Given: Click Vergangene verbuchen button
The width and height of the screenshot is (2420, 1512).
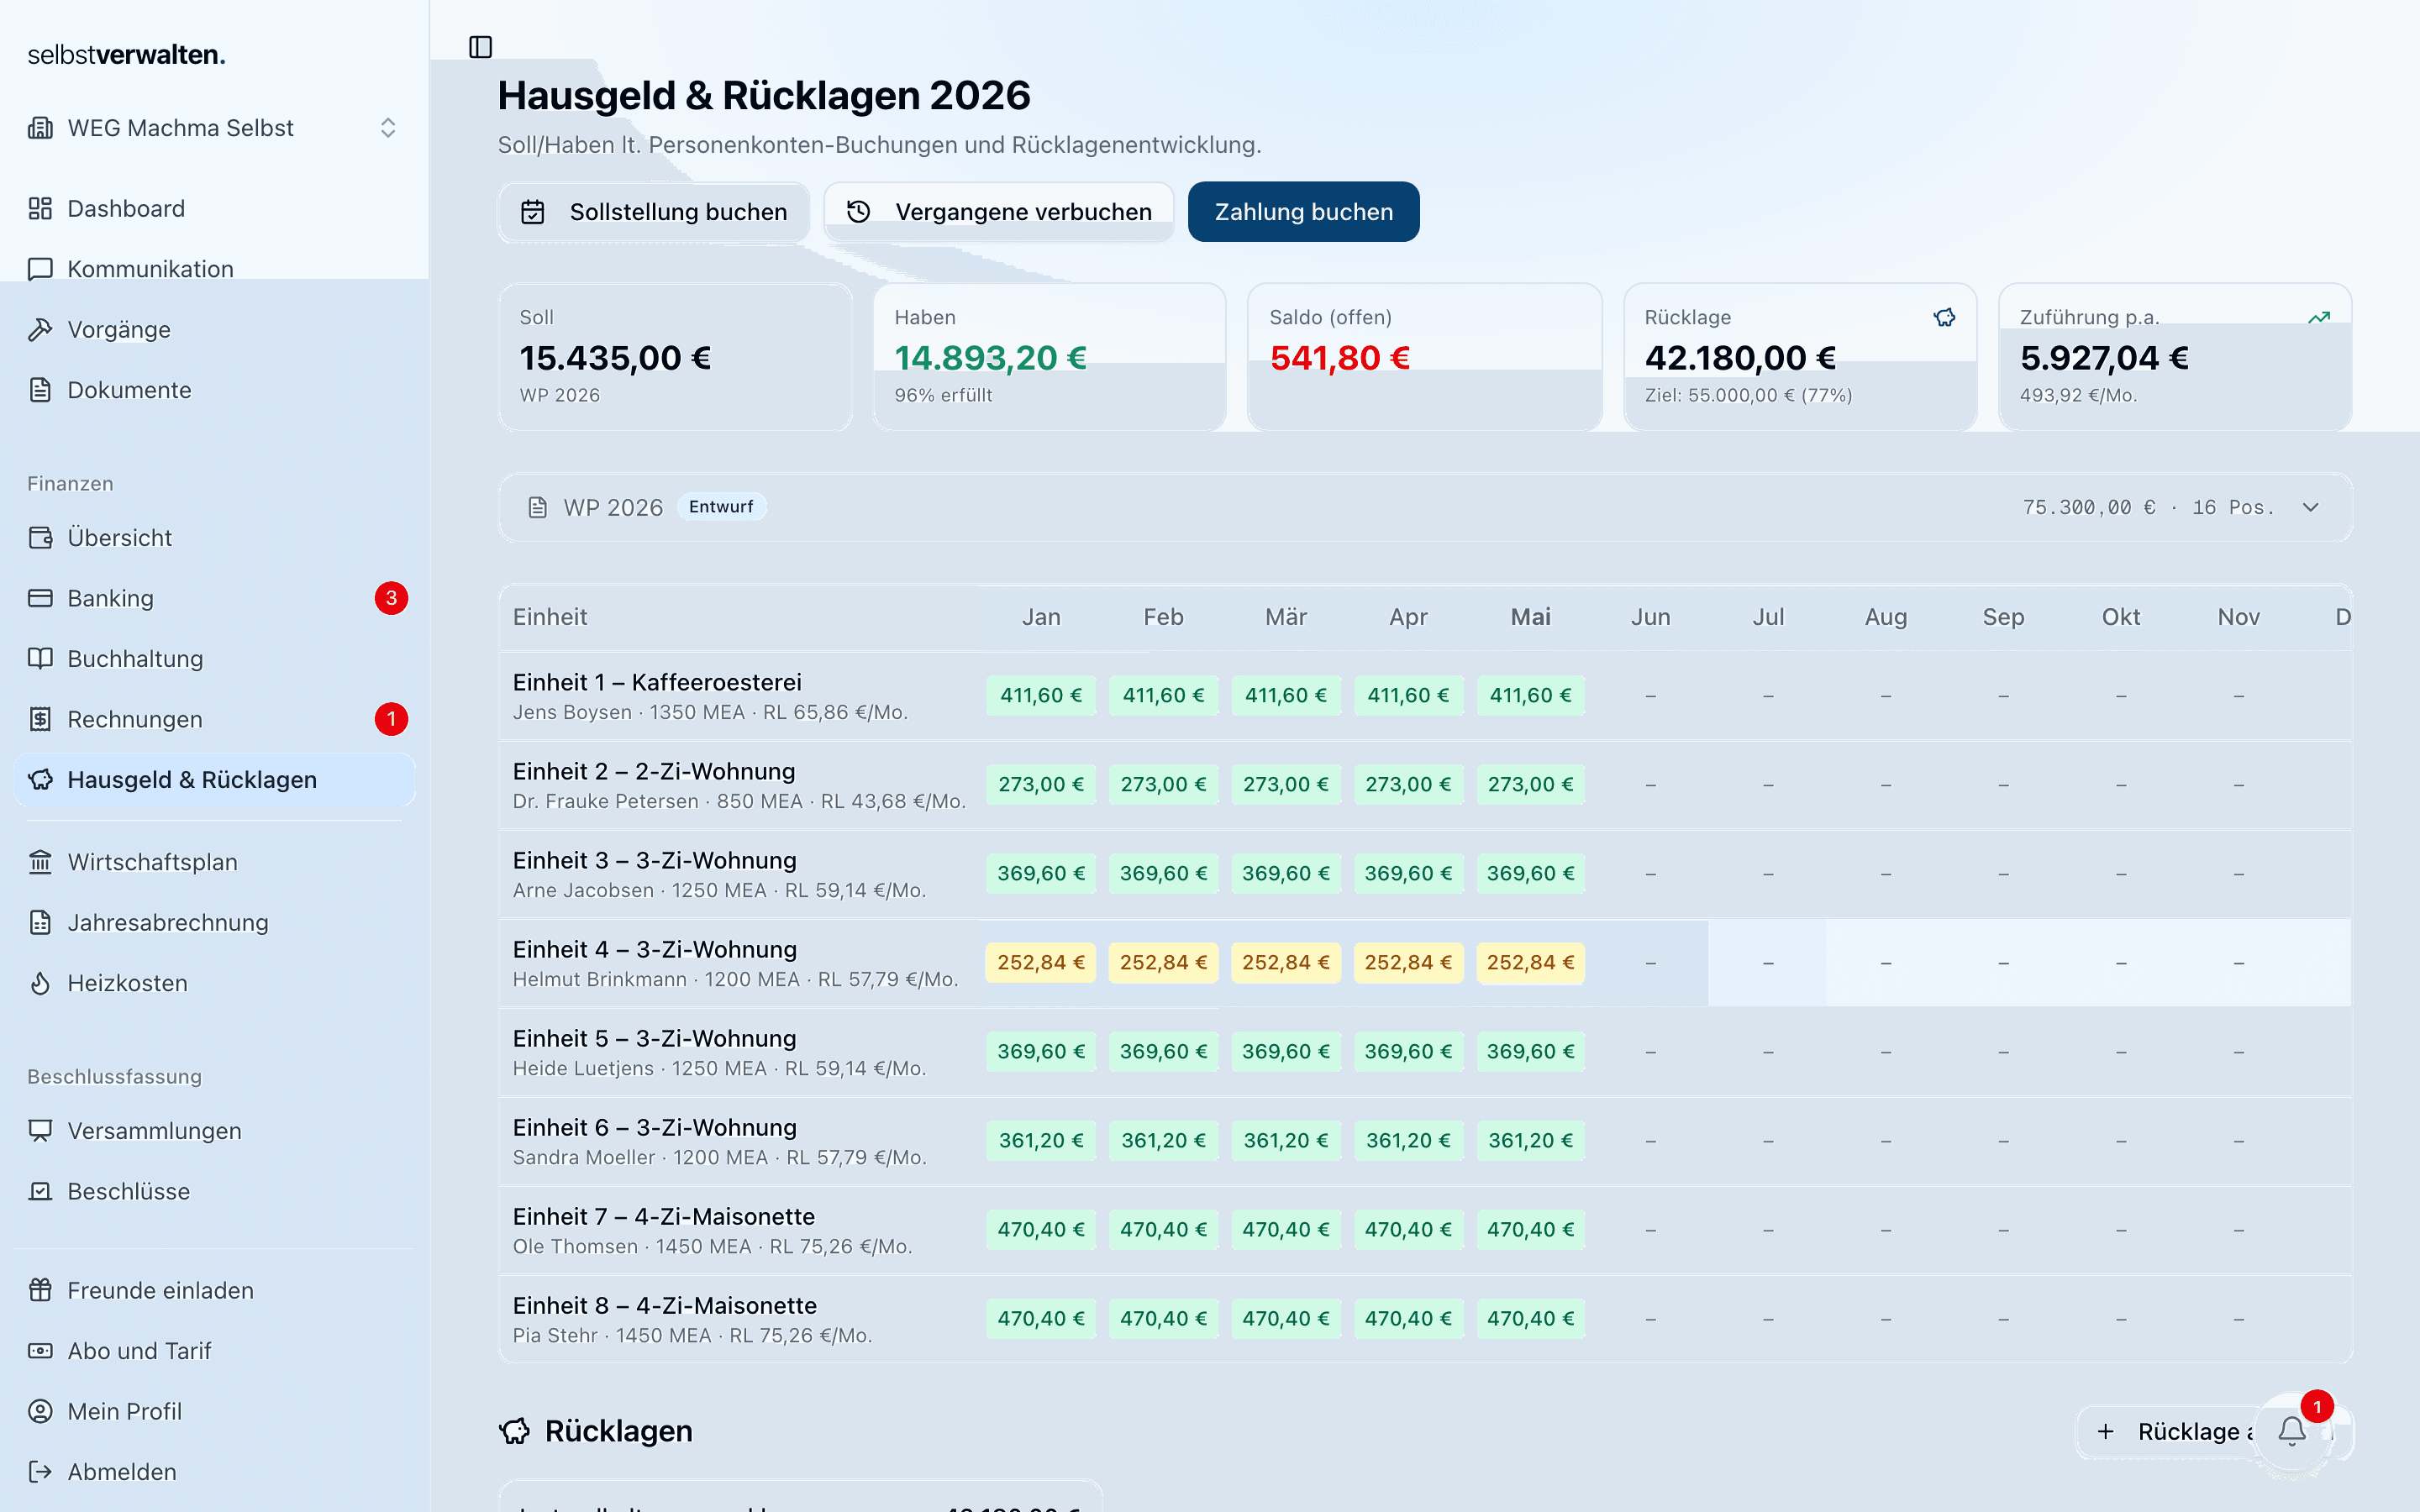Looking at the screenshot, I should pos(998,212).
